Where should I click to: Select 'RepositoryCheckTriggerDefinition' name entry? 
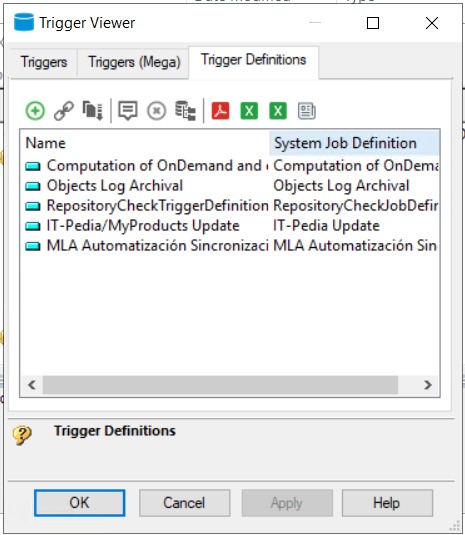pos(158,206)
